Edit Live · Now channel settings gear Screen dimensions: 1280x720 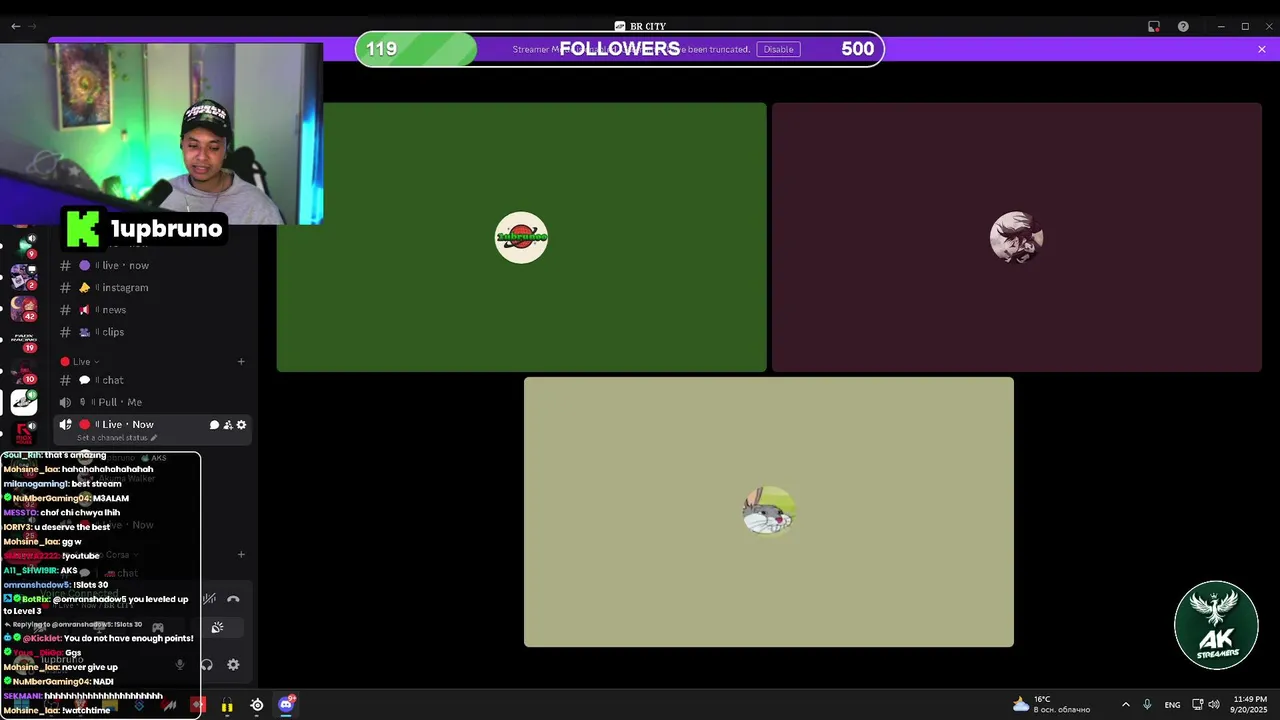(241, 425)
